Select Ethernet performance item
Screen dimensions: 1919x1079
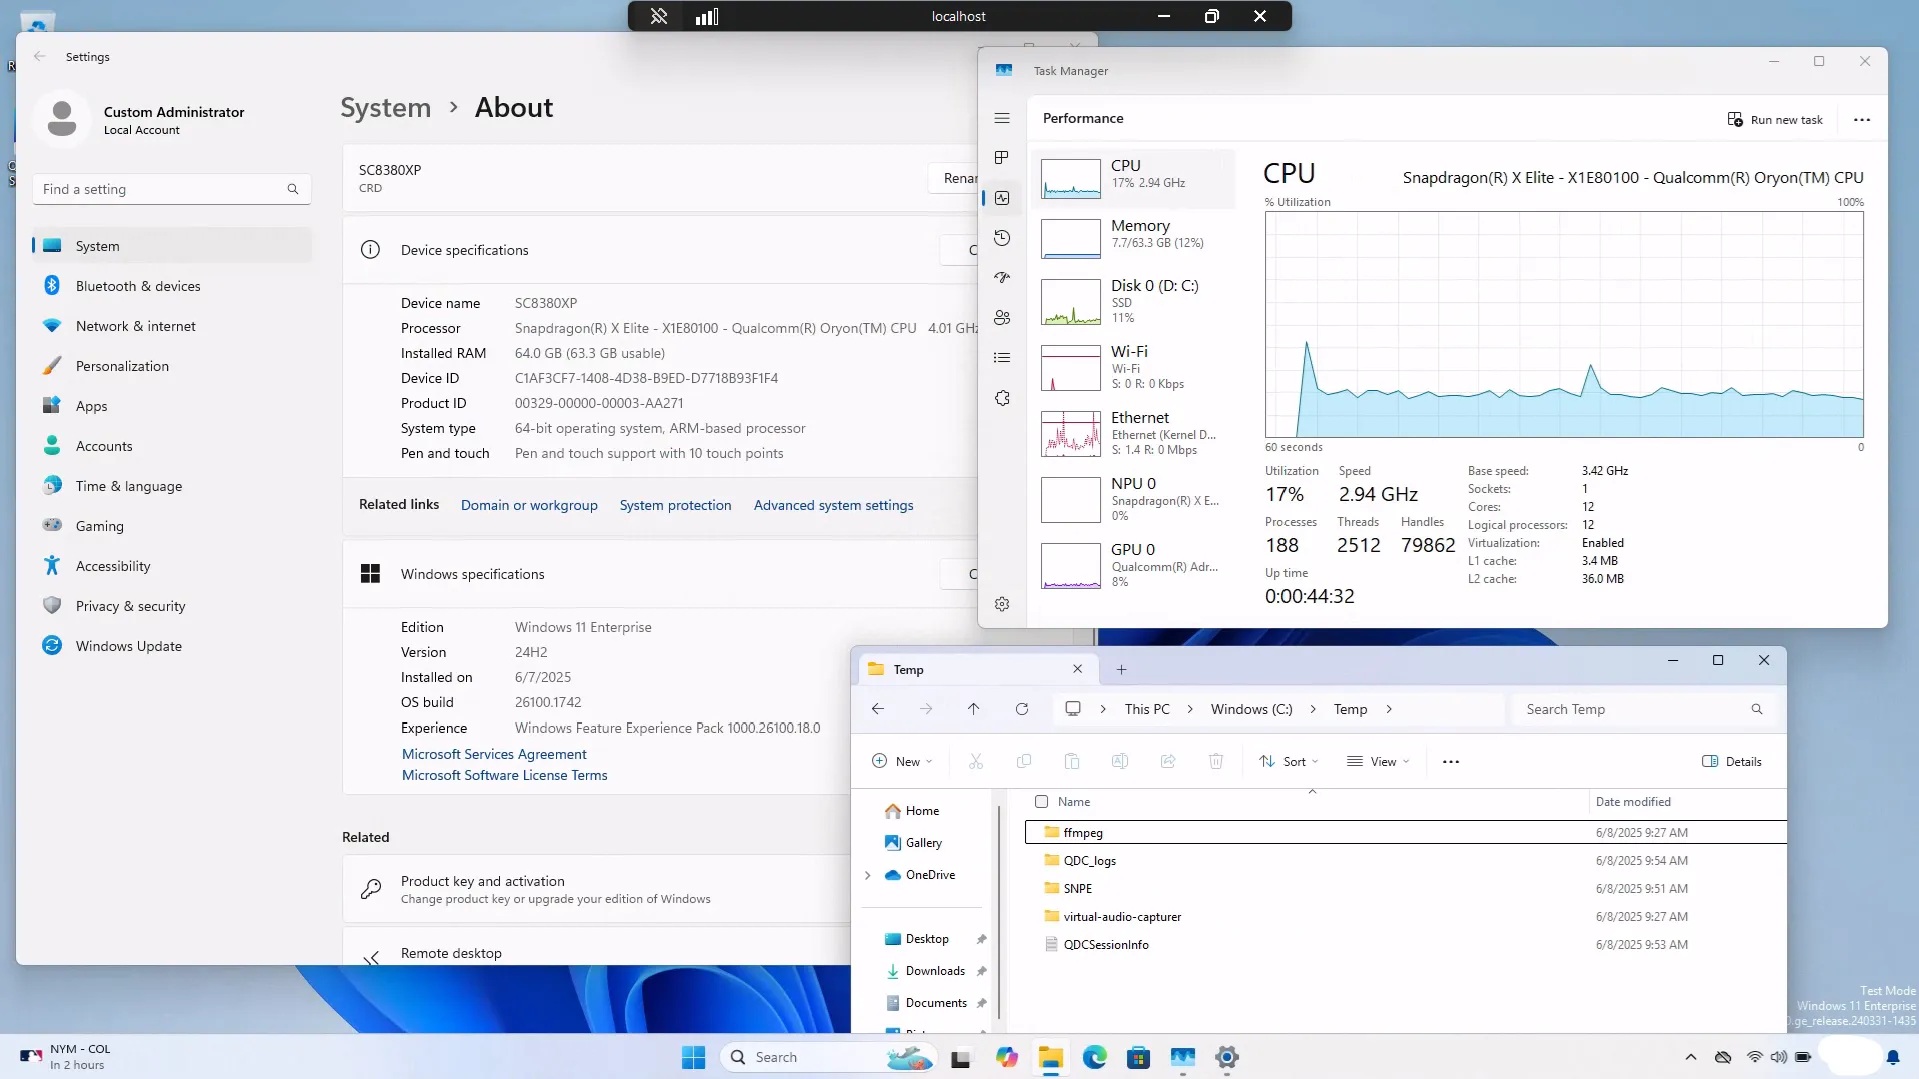[x=1133, y=433]
